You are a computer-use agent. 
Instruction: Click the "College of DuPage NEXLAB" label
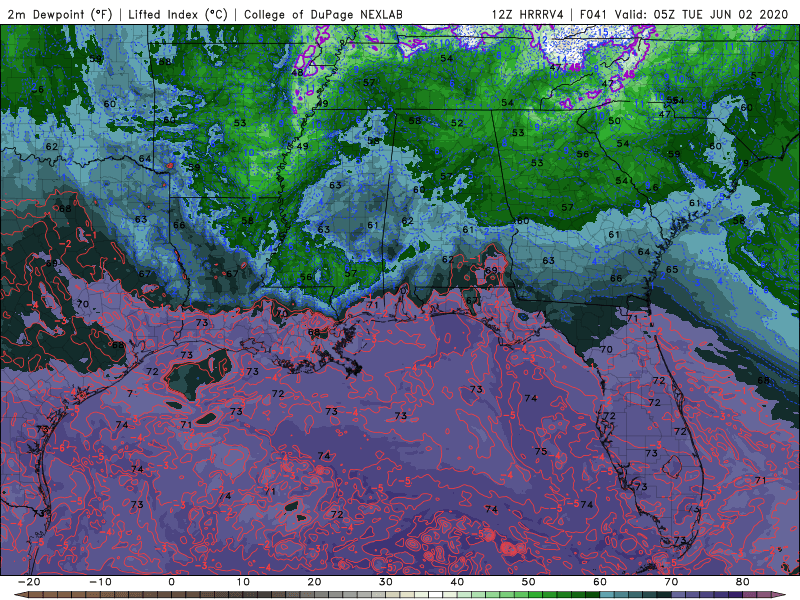(323, 14)
